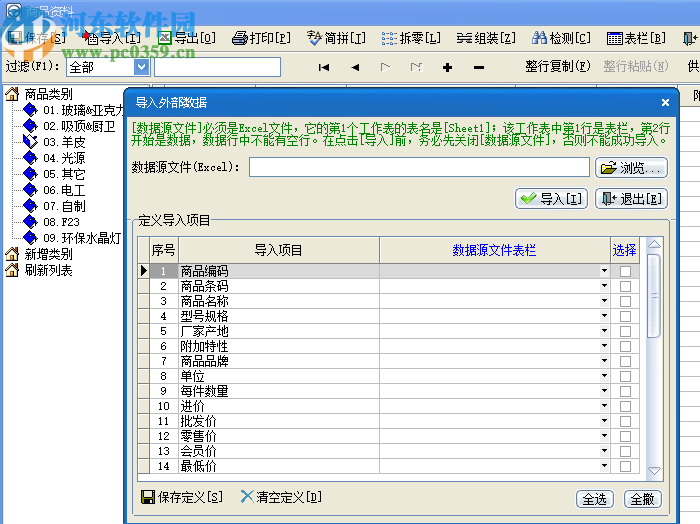Click the 导出[O] toolbar icon
Image resolution: width=700 pixels, height=524 pixels.
click(165, 38)
